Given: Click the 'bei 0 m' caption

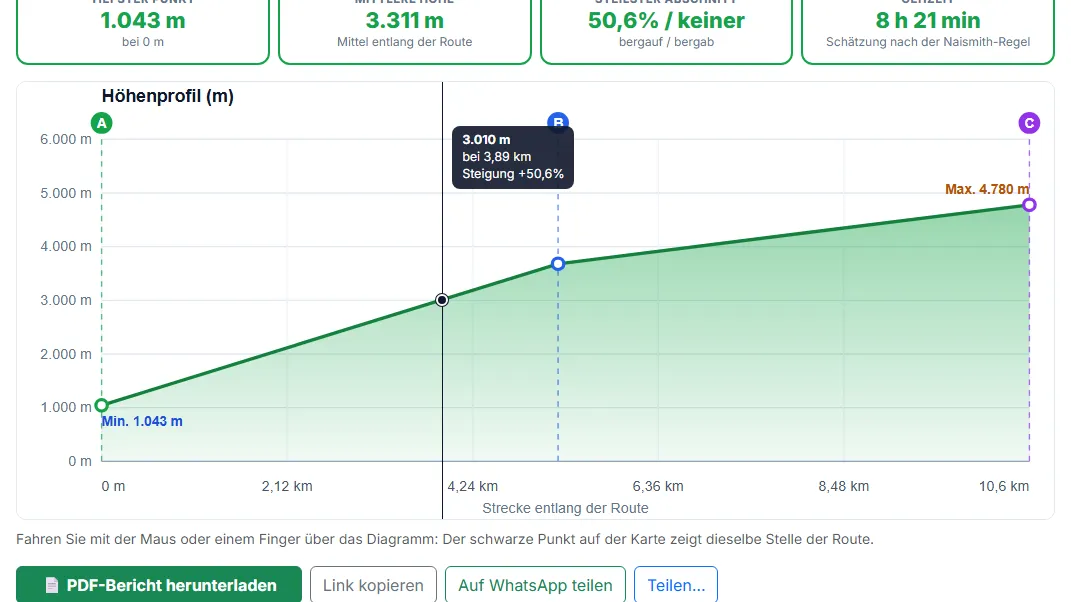Looking at the screenshot, I should pos(143,42).
